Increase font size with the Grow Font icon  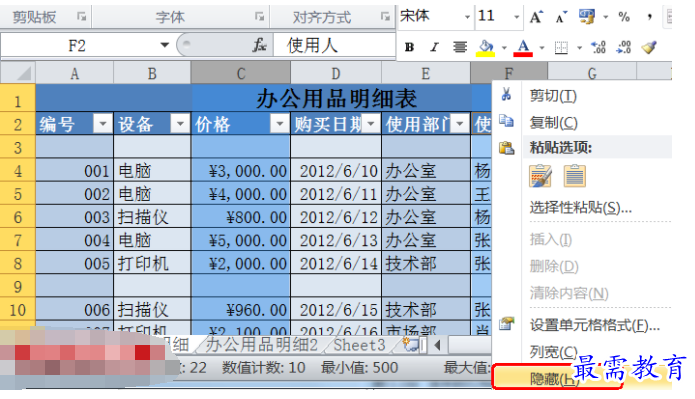(x=536, y=17)
